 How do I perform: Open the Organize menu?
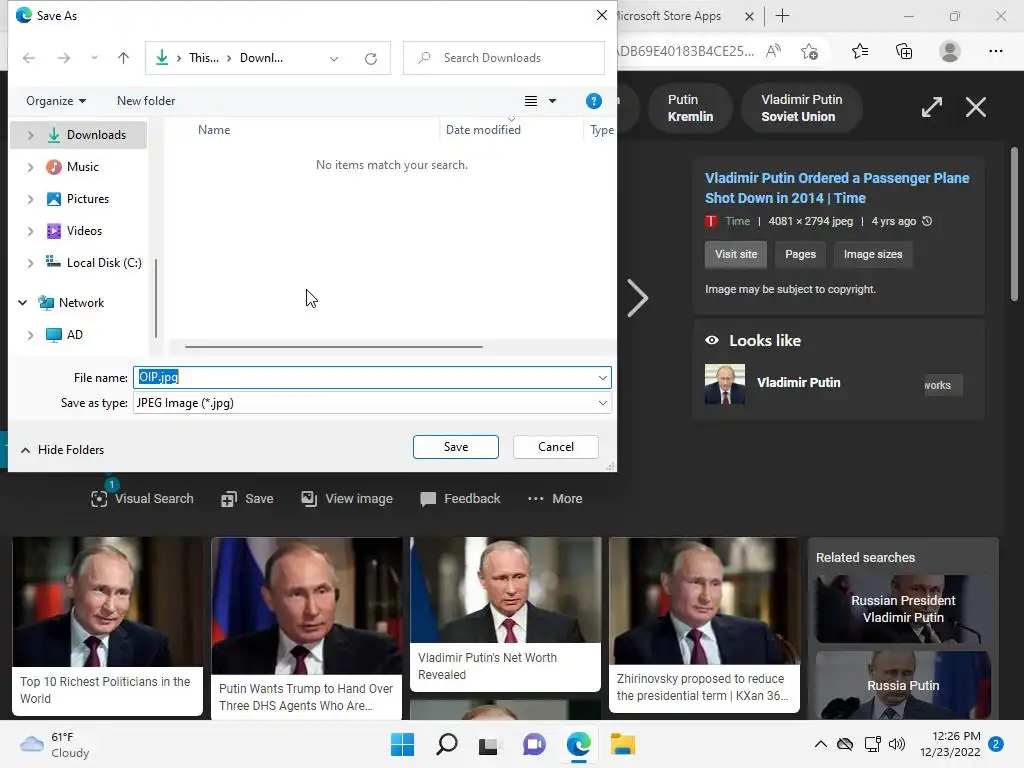56,101
